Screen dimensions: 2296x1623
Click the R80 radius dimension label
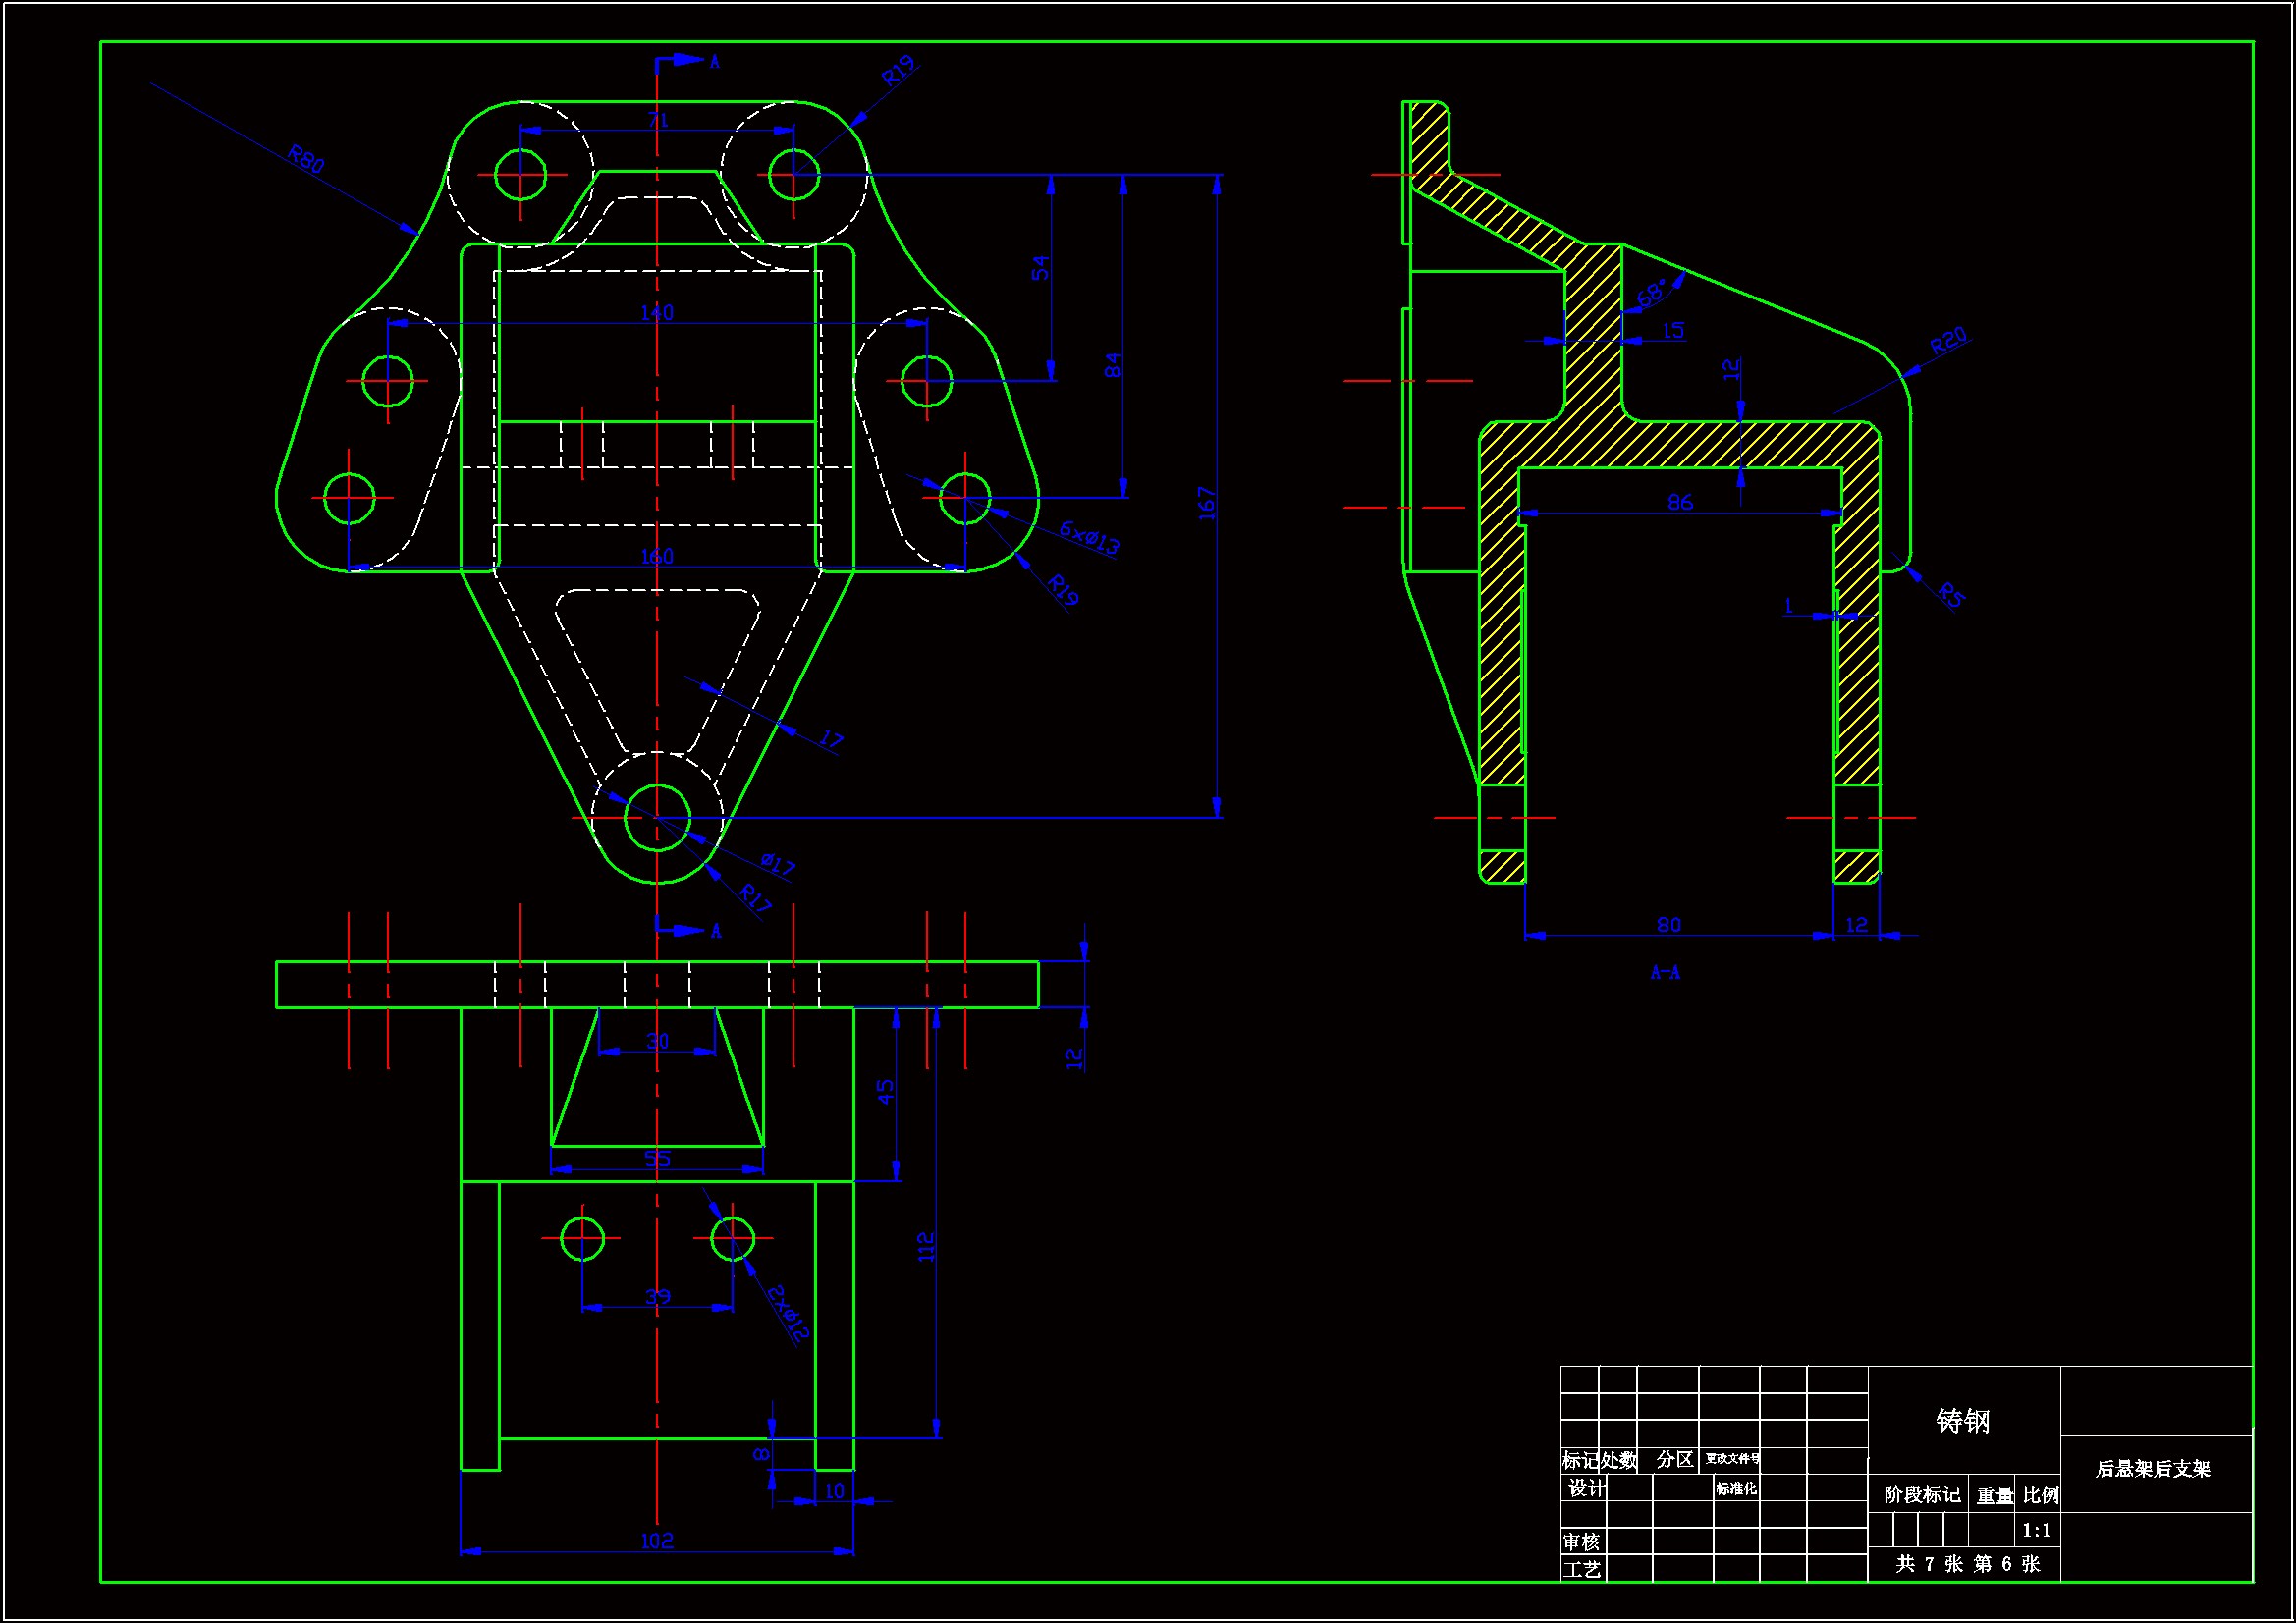305,159
